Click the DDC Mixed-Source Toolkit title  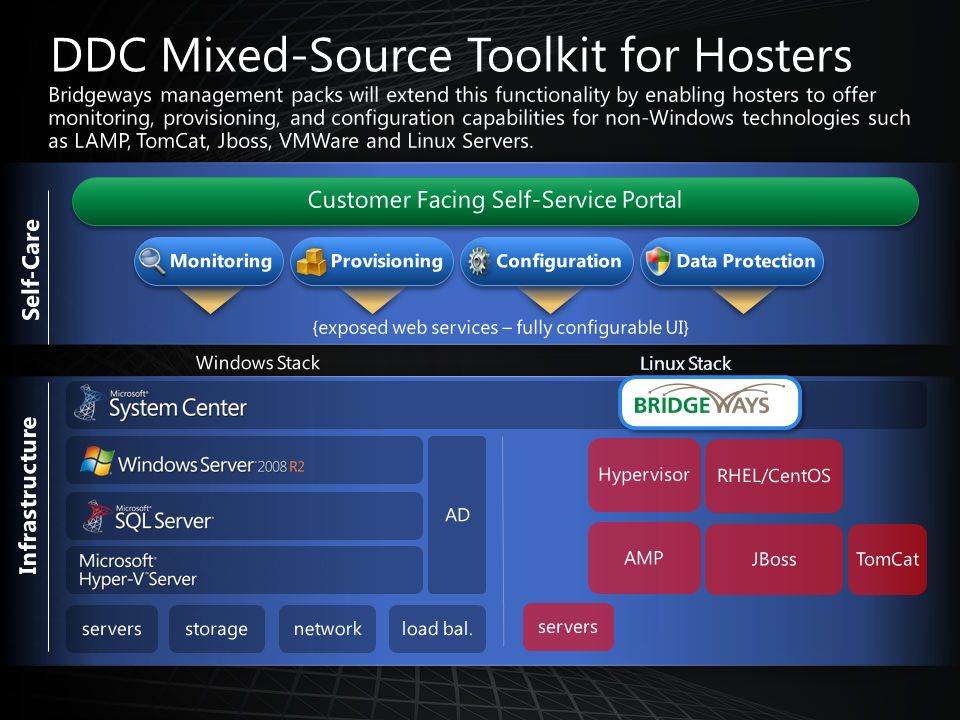pyautogui.click(x=451, y=56)
